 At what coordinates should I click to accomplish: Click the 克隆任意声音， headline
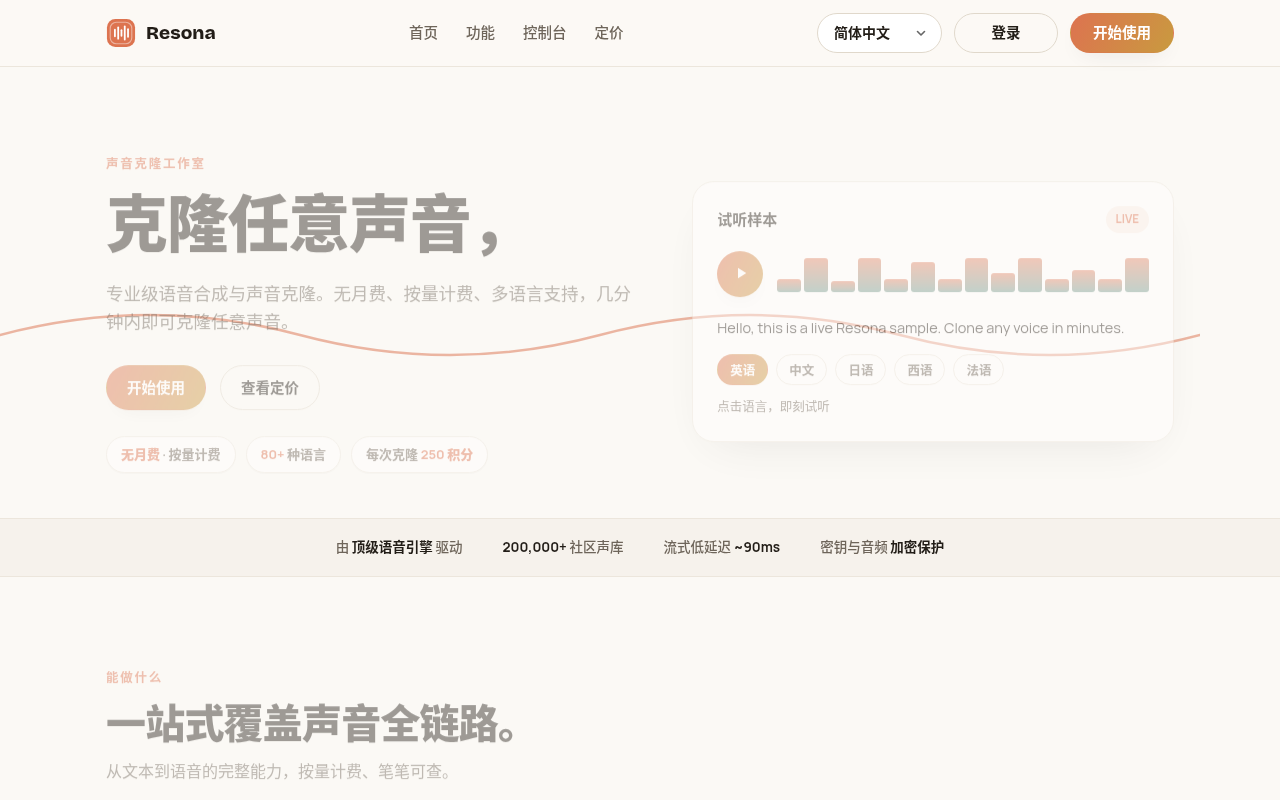303,224
